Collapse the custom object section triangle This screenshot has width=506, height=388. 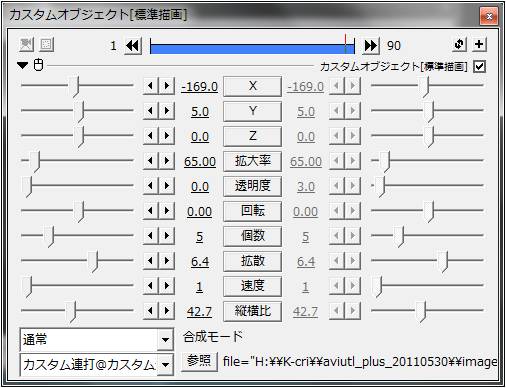[23, 65]
